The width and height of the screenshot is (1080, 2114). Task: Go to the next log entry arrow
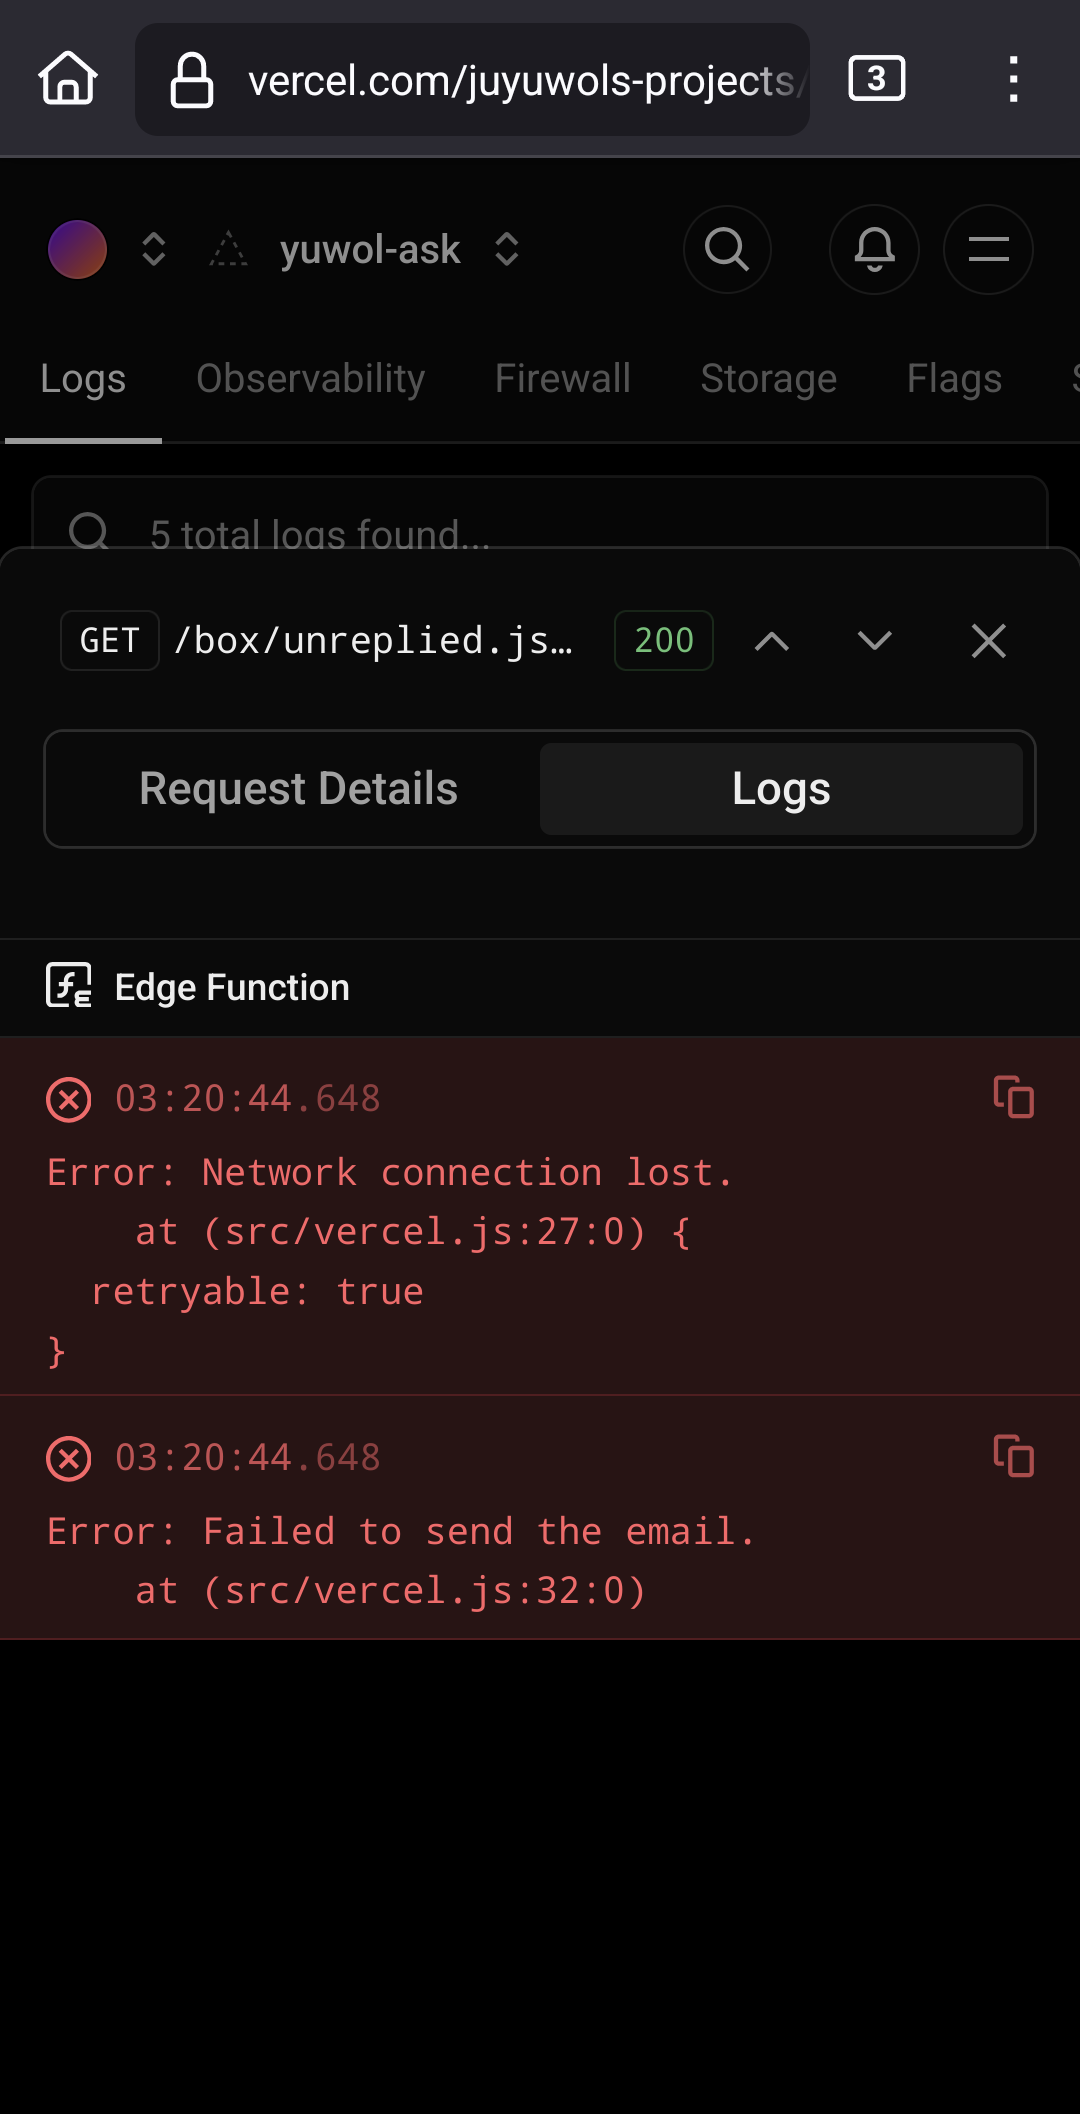tap(875, 641)
